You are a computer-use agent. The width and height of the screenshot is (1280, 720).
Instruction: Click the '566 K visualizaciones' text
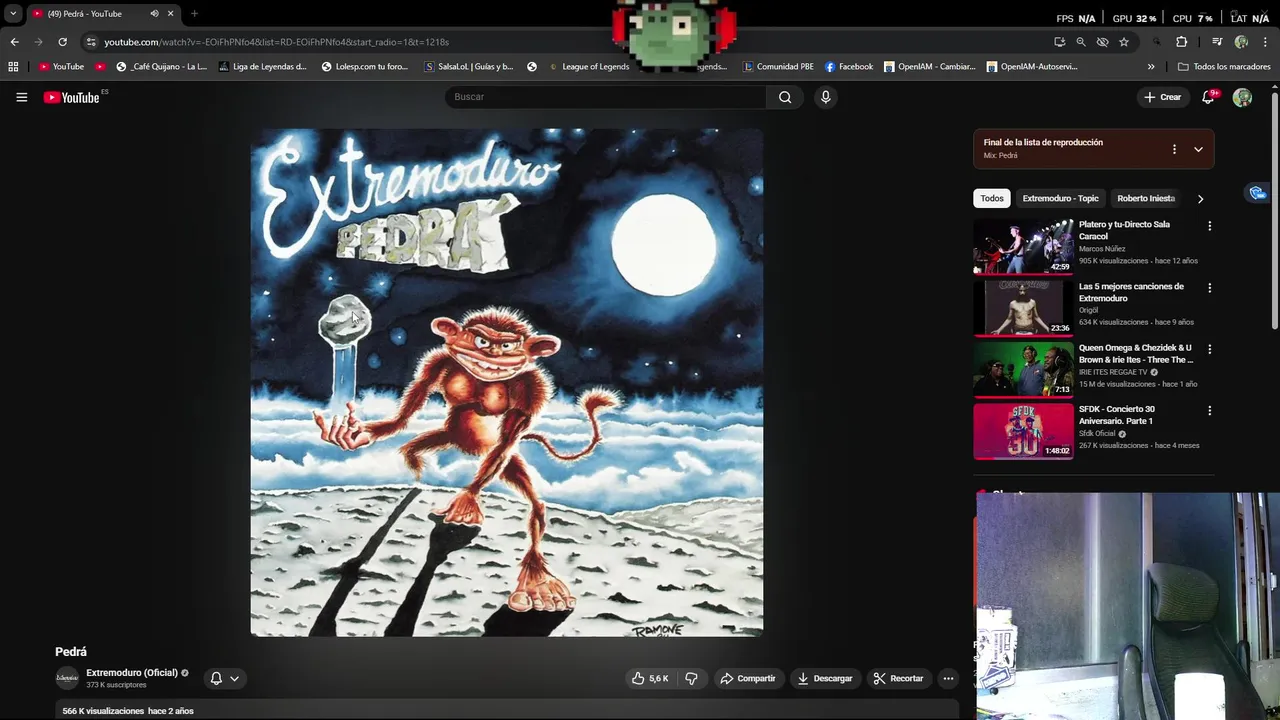tap(103, 711)
